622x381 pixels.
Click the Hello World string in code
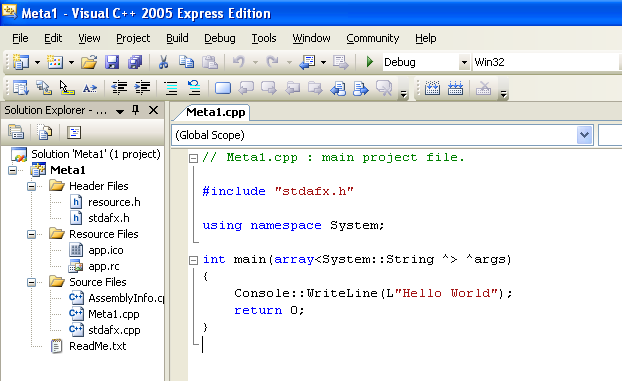pos(446,293)
